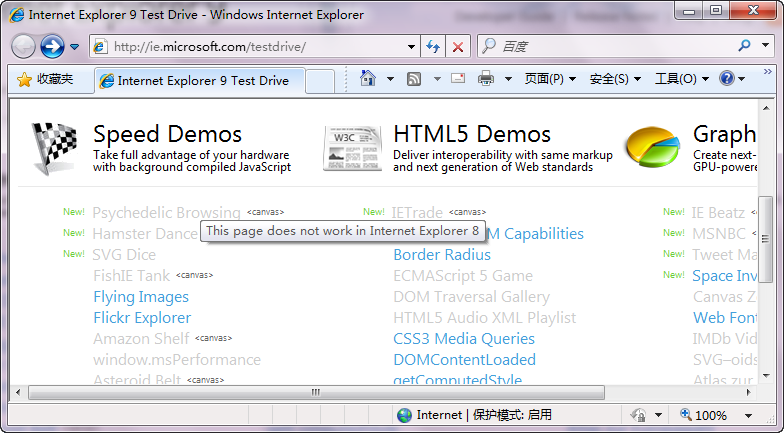Expand the Home button dropdown arrow
This screenshot has height=433, width=784.
390,79
